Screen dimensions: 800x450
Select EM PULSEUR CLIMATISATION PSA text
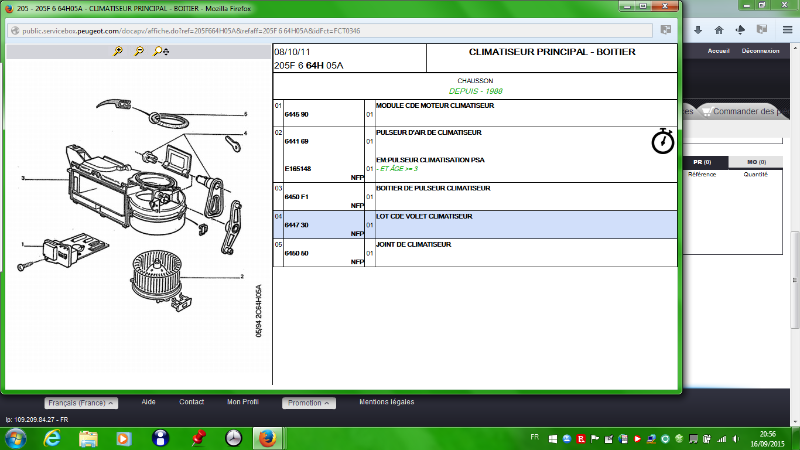pyautogui.click(x=430, y=160)
